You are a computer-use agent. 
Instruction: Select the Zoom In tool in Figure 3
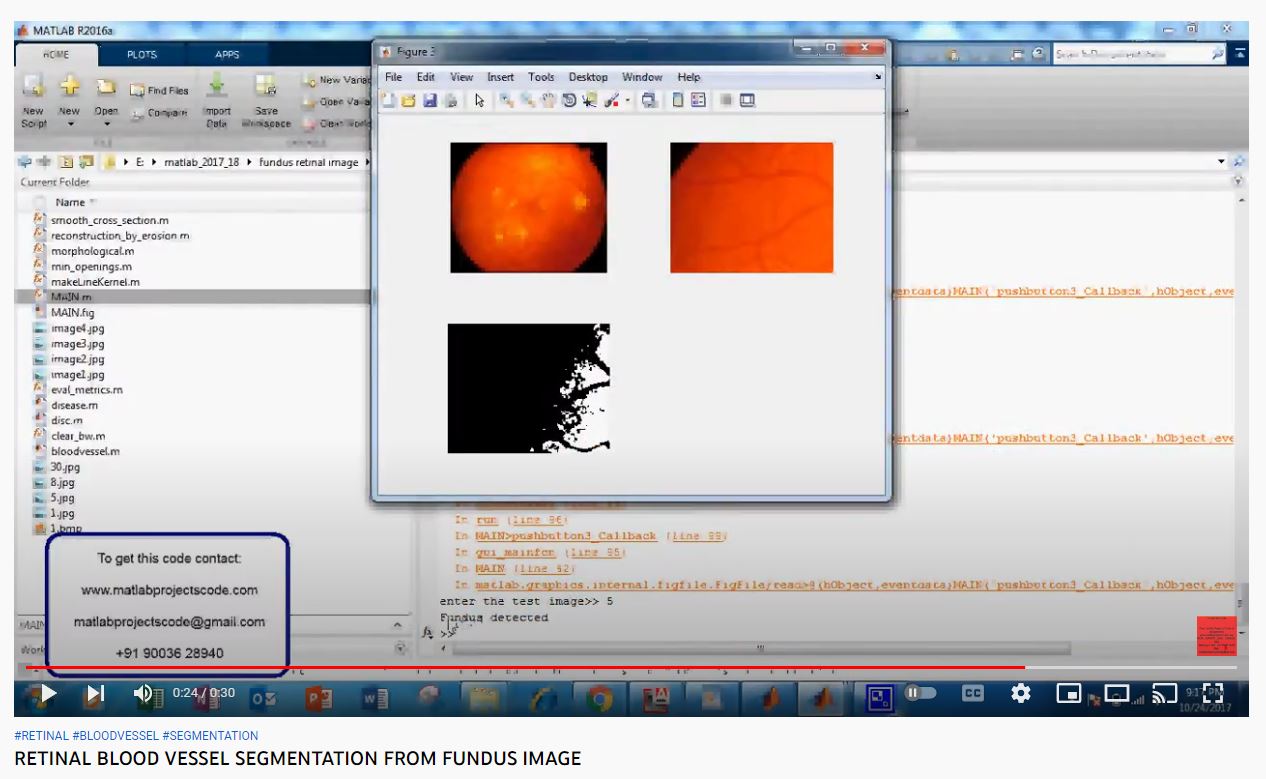coord(507,100)
